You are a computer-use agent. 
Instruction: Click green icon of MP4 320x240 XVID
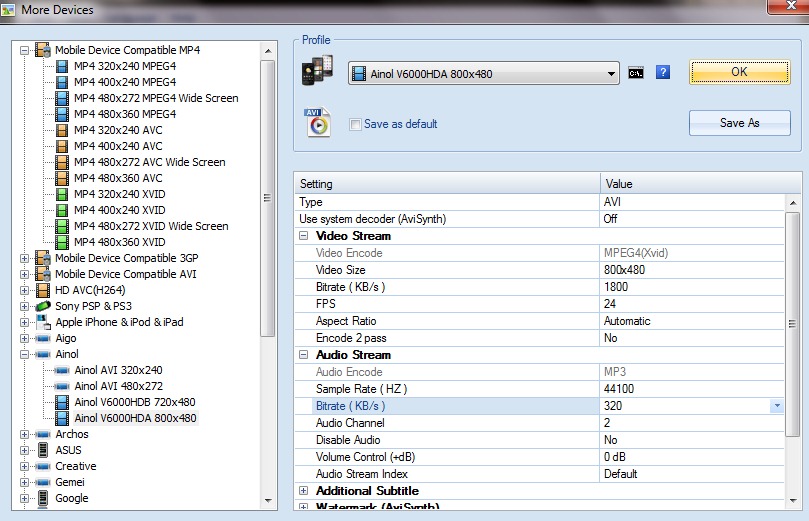point(62,194)
